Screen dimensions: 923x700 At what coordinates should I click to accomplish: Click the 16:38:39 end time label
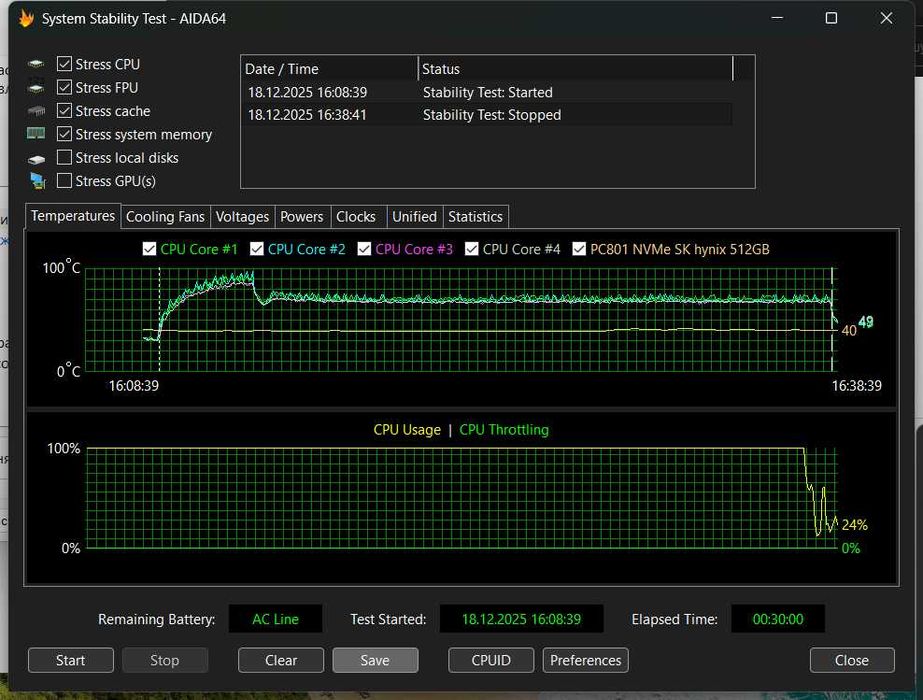(856, 386)
